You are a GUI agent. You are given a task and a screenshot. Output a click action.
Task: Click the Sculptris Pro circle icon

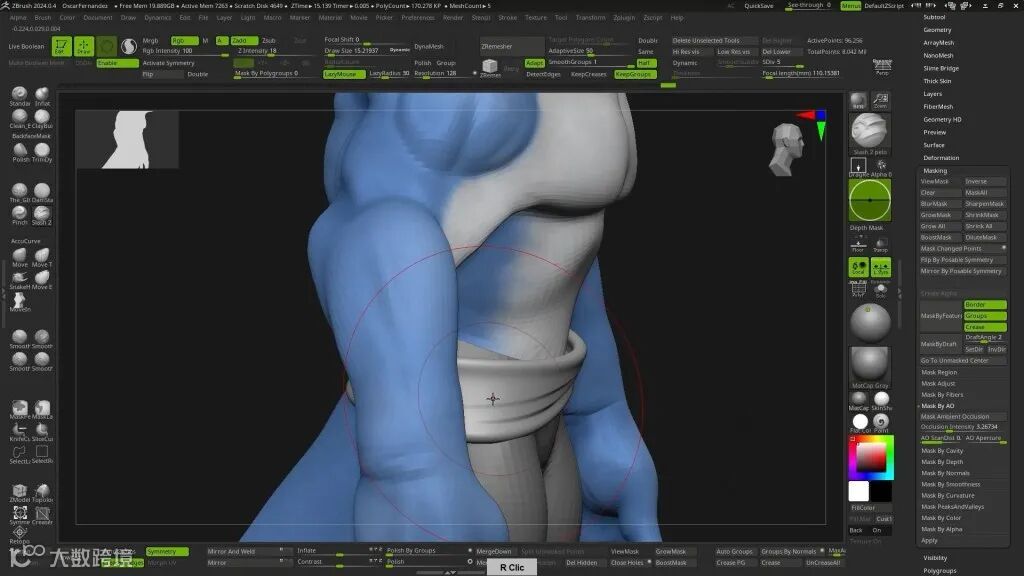tap(107, 46)
